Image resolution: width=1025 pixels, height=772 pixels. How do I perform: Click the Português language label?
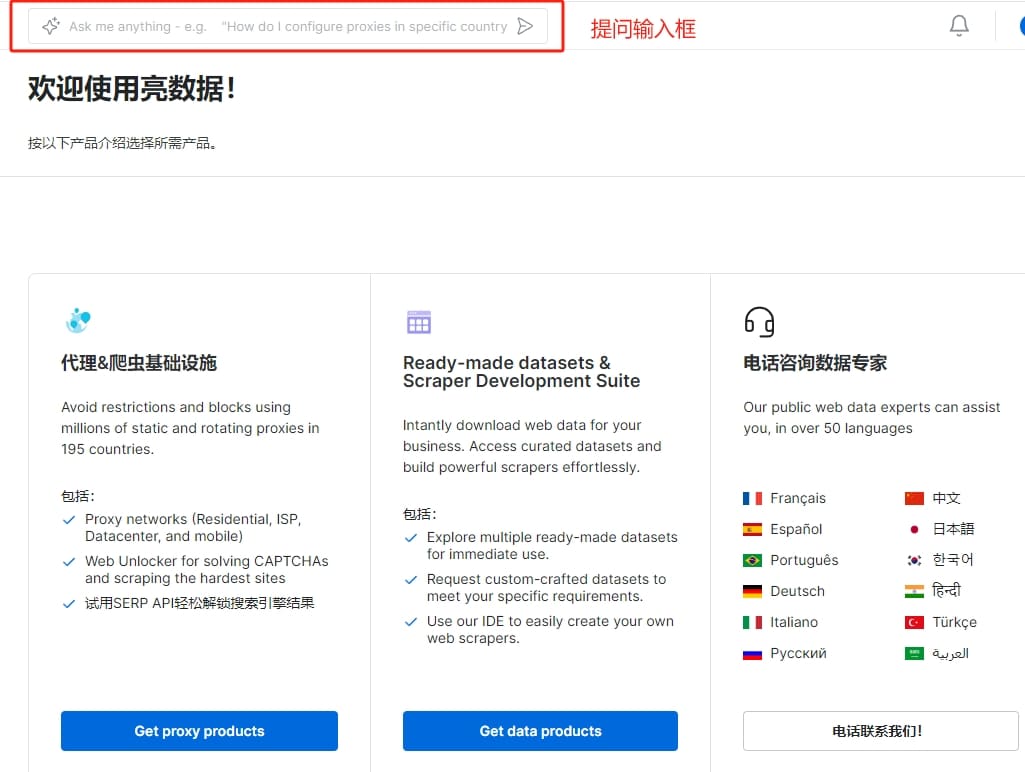(804, 560)
